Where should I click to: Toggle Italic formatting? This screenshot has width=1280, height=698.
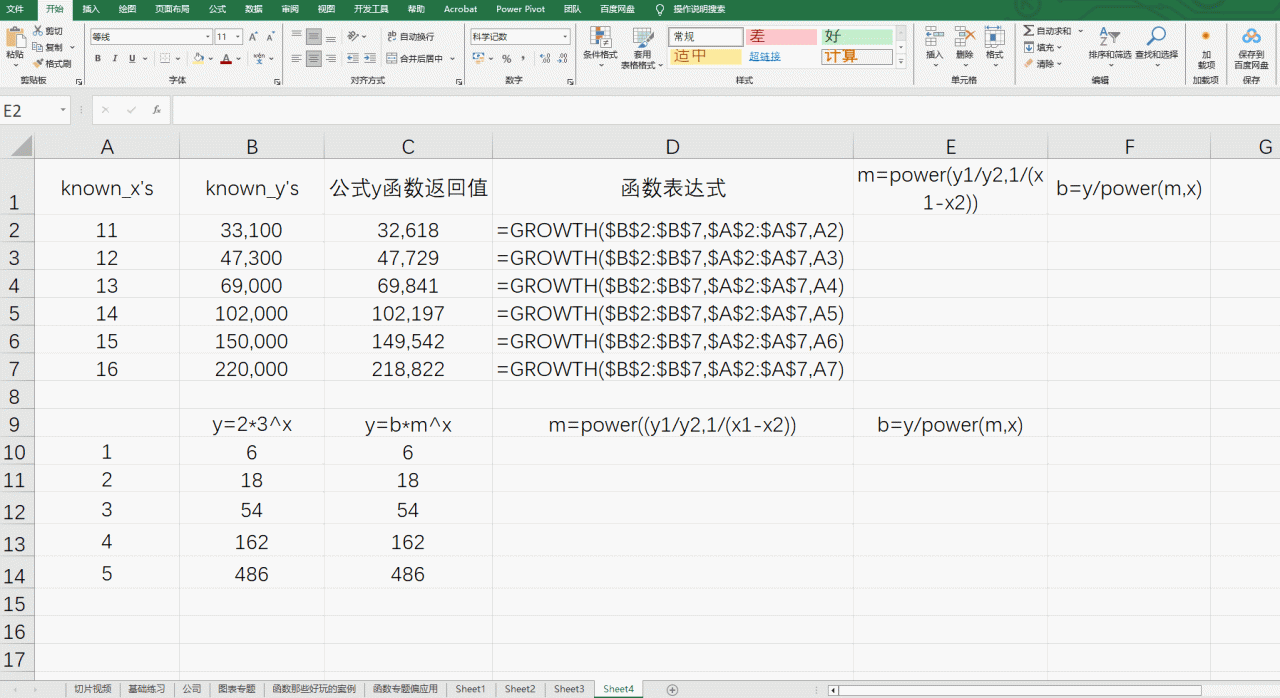(x=115, y=59)
